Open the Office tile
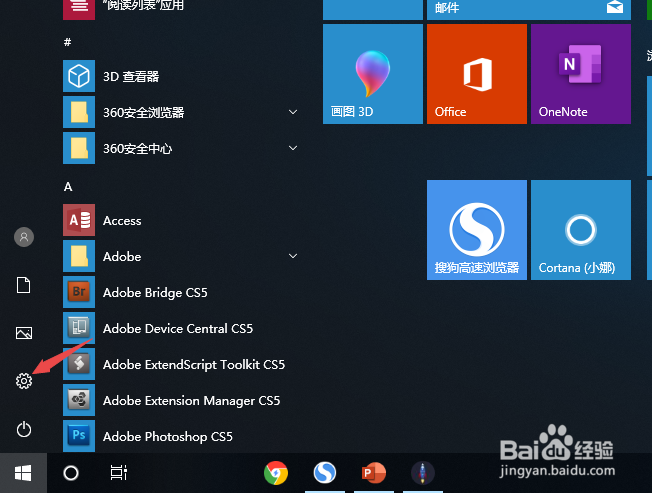 coord(477,74)
